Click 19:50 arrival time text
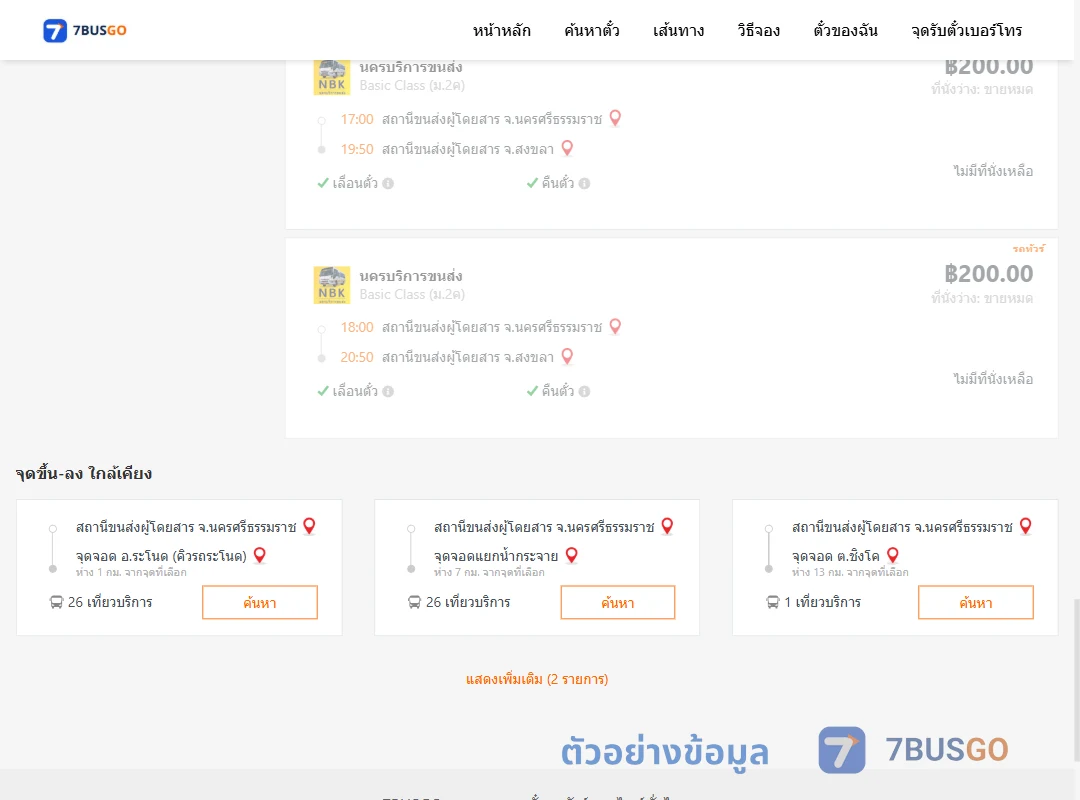 tap(357, 149)
